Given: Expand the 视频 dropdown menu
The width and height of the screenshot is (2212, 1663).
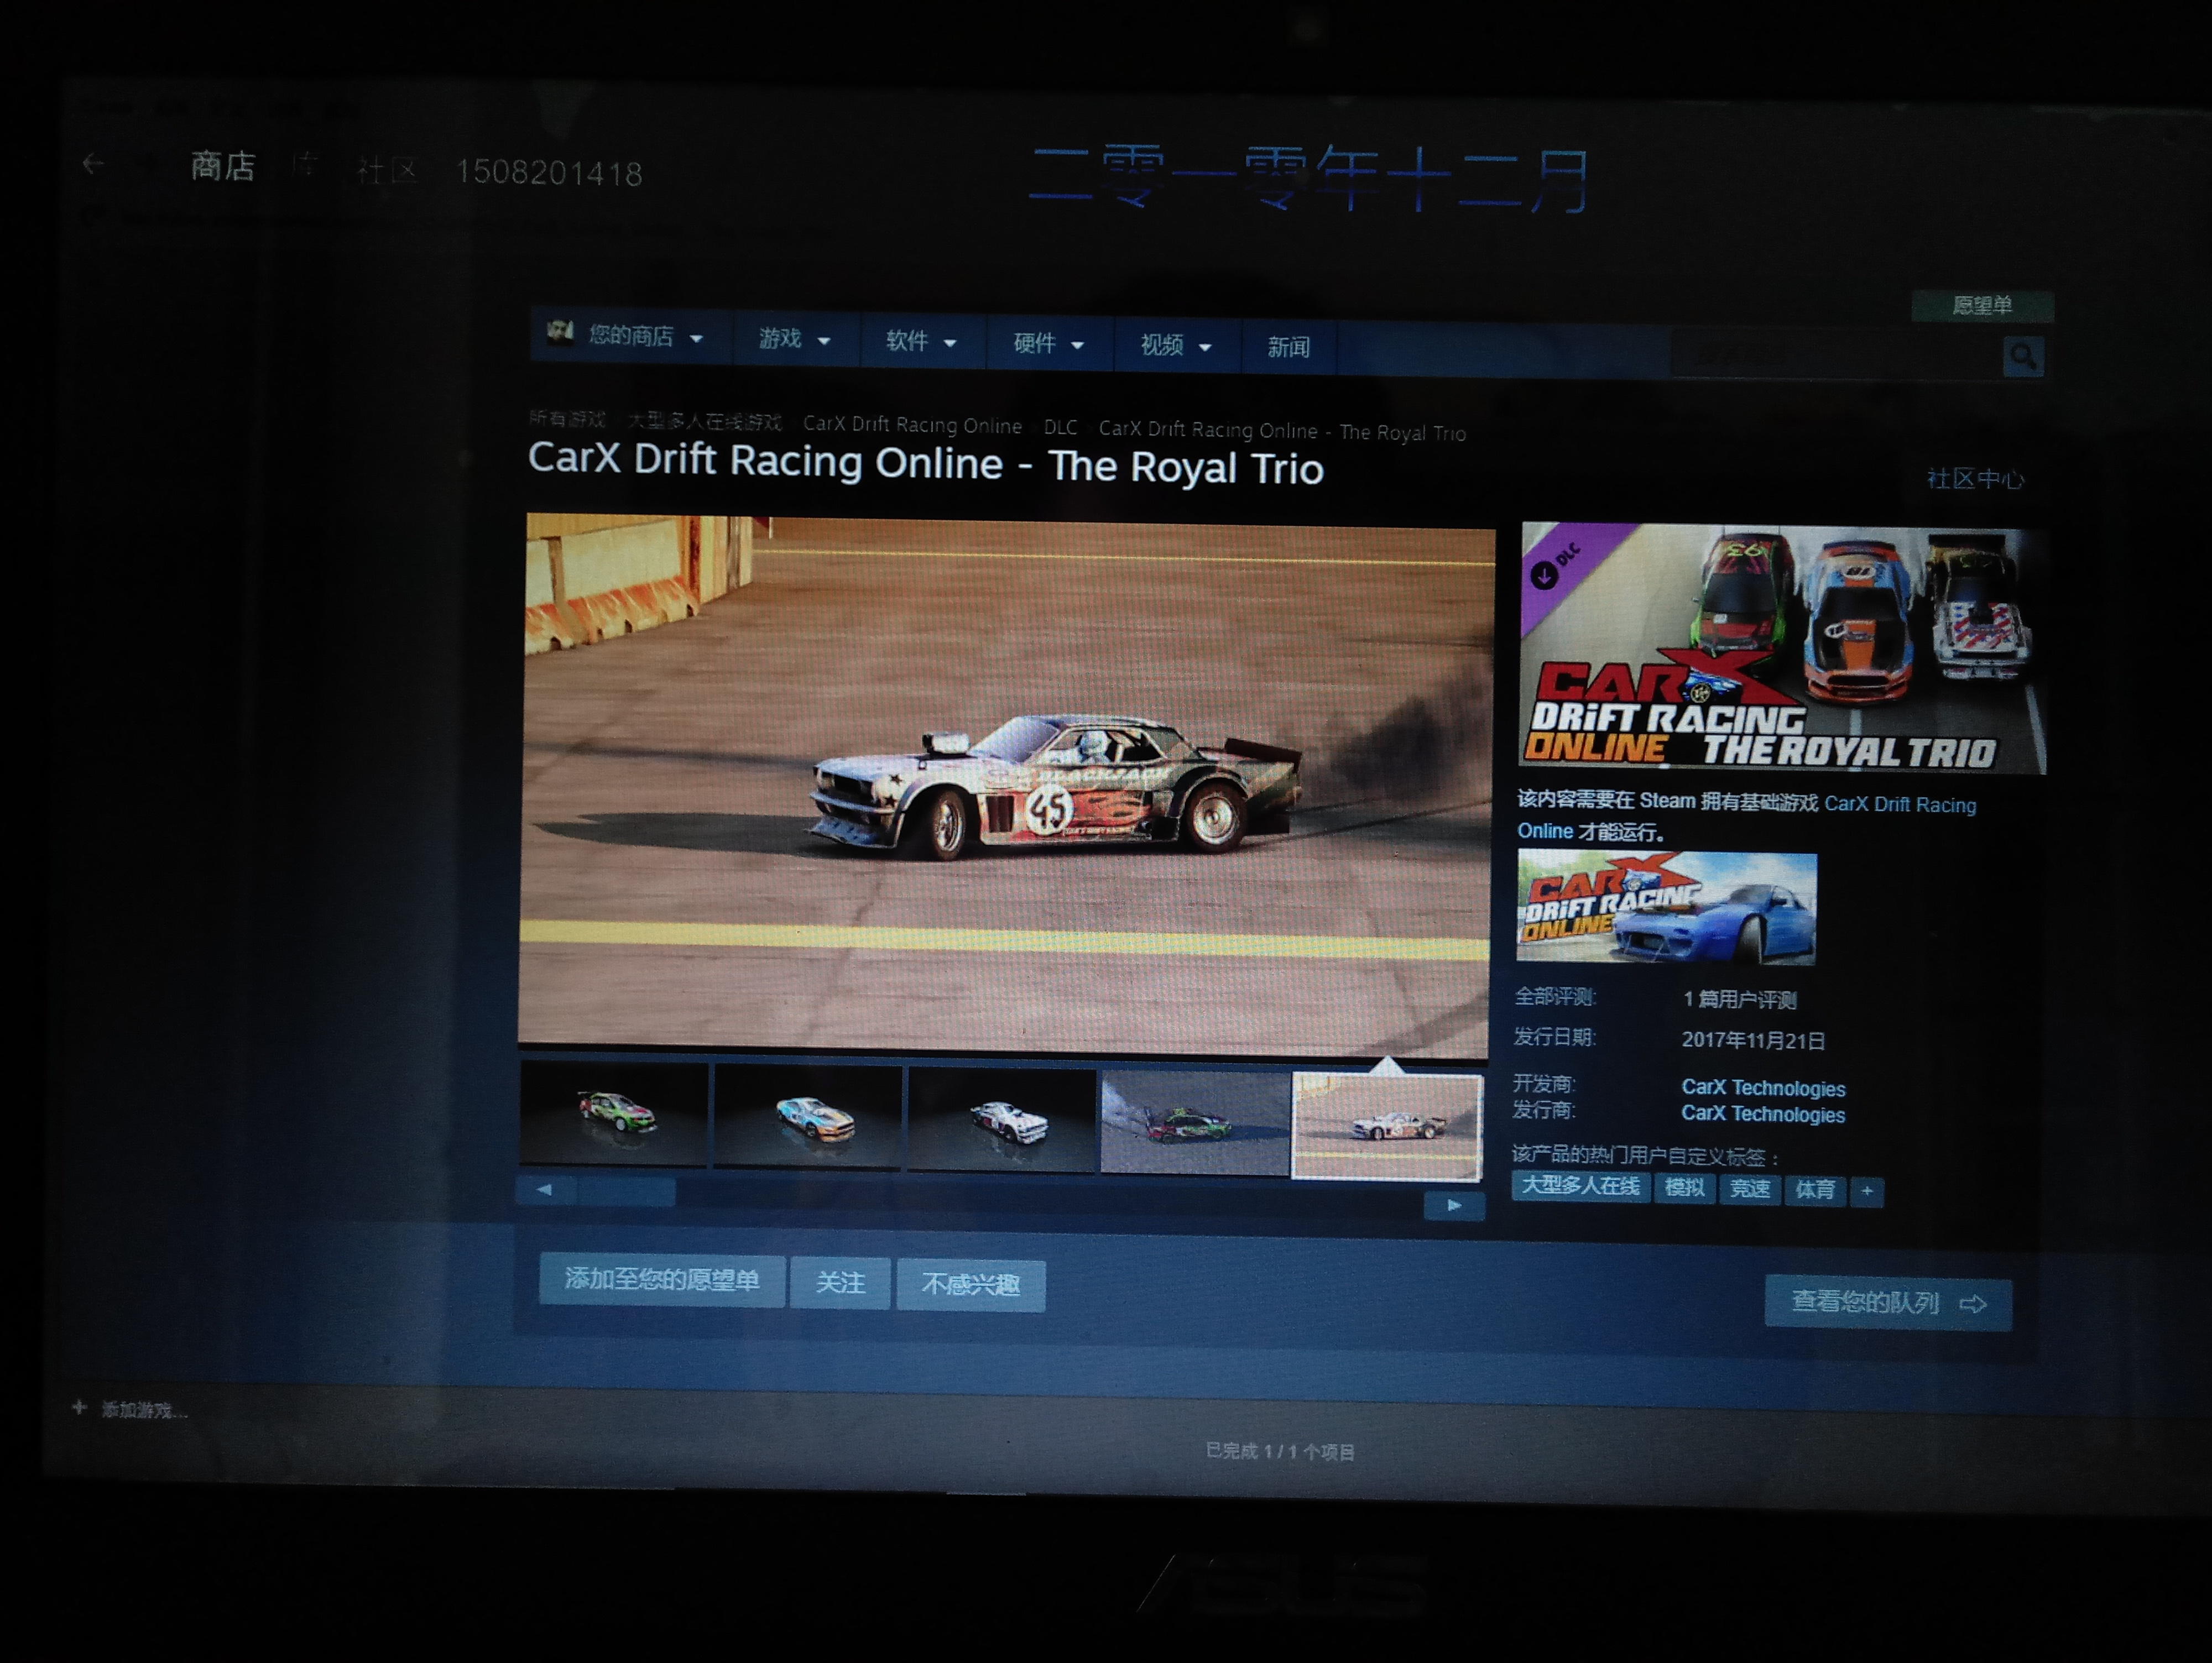Looking at the screenshot, I should 1176,346.
